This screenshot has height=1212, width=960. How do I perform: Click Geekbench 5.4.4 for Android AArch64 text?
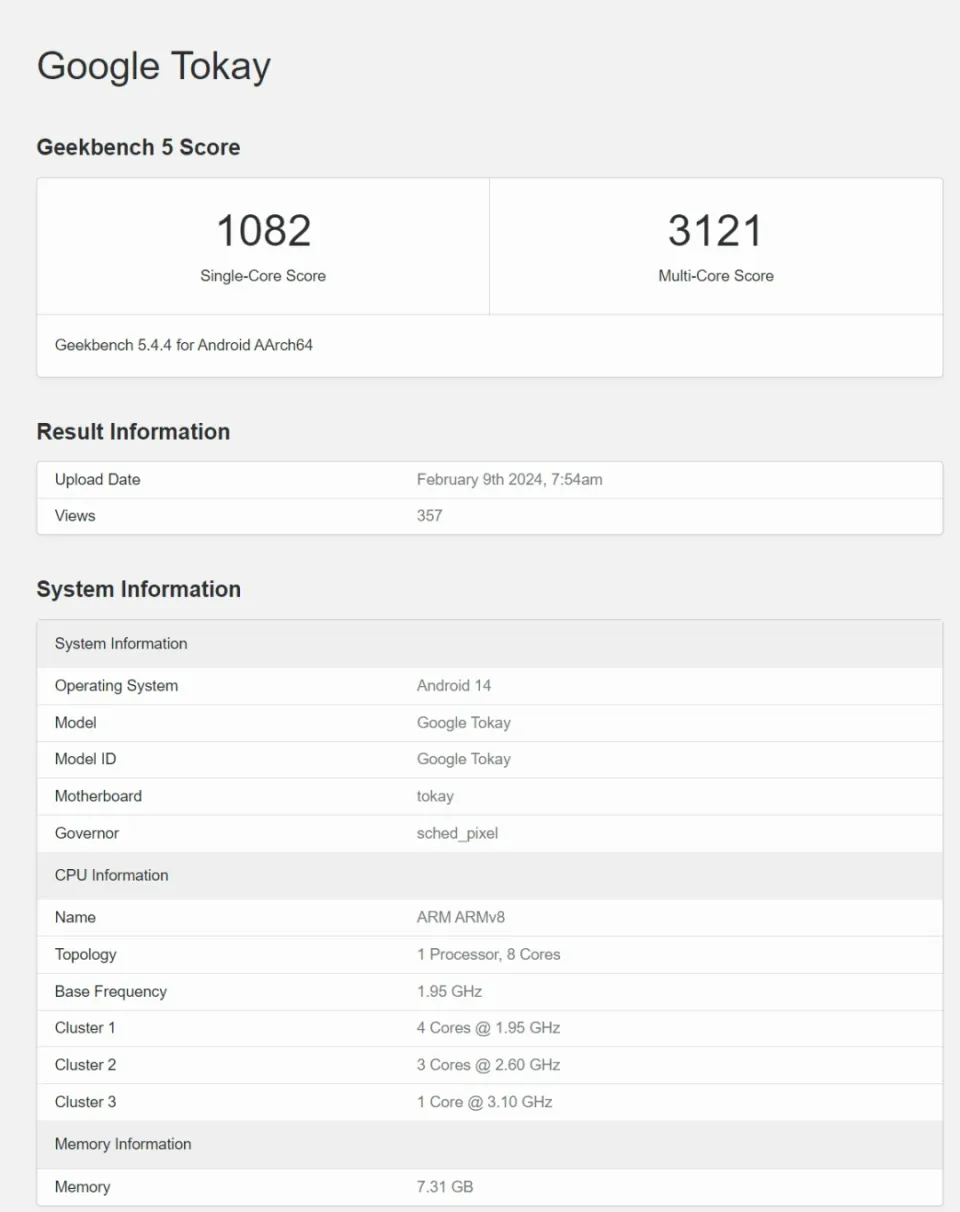click(x=184, y=345)
